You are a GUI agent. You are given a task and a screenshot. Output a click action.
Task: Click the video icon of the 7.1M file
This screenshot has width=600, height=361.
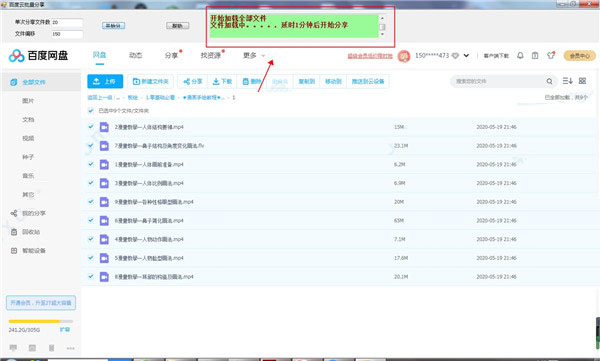[104, 239]
